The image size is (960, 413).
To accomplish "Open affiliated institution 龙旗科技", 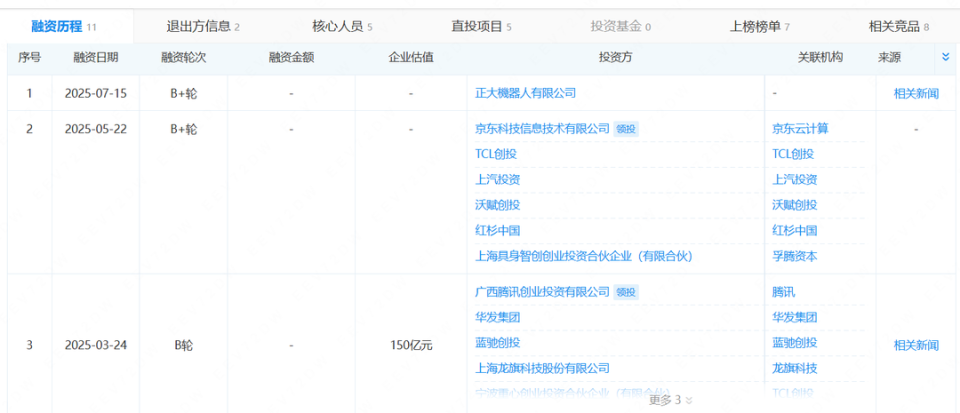I will [x=795, y=368].
